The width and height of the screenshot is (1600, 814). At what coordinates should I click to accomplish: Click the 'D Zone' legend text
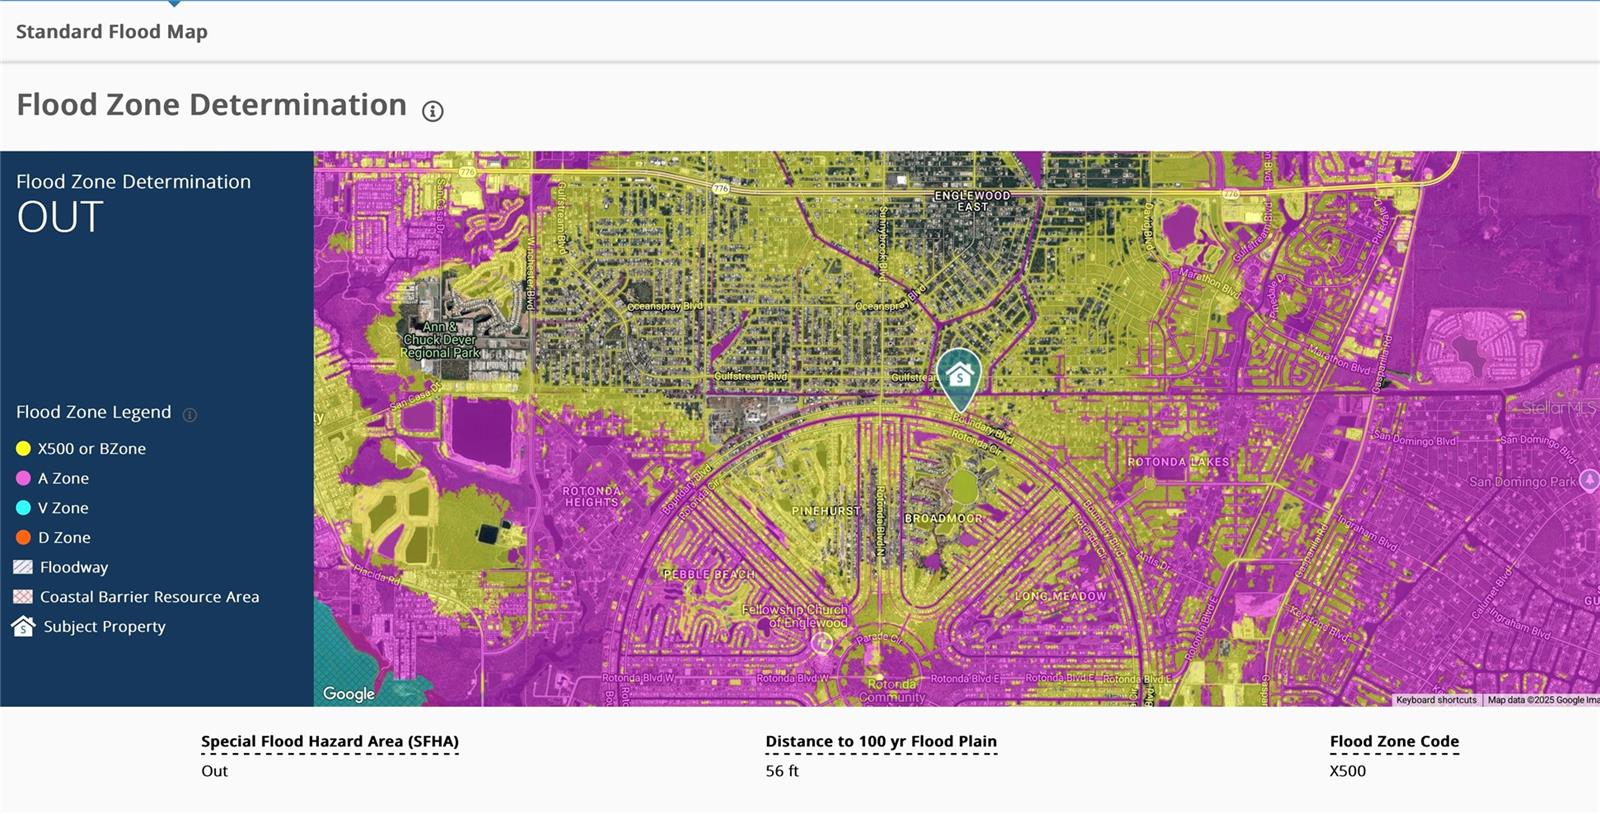[64, 538]
